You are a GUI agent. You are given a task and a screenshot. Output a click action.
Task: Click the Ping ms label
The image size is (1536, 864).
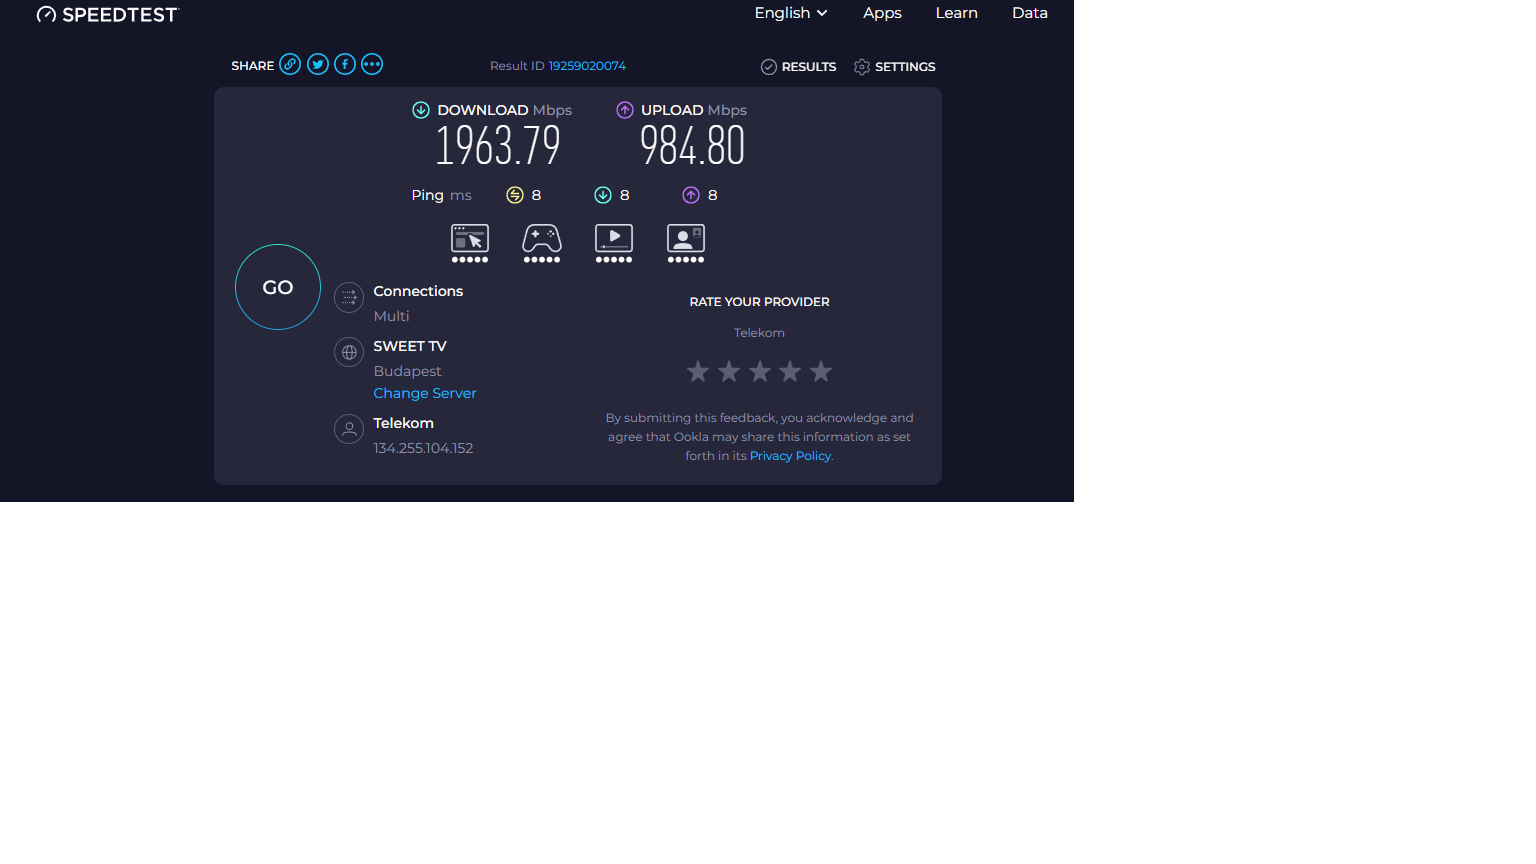point(441,195)
